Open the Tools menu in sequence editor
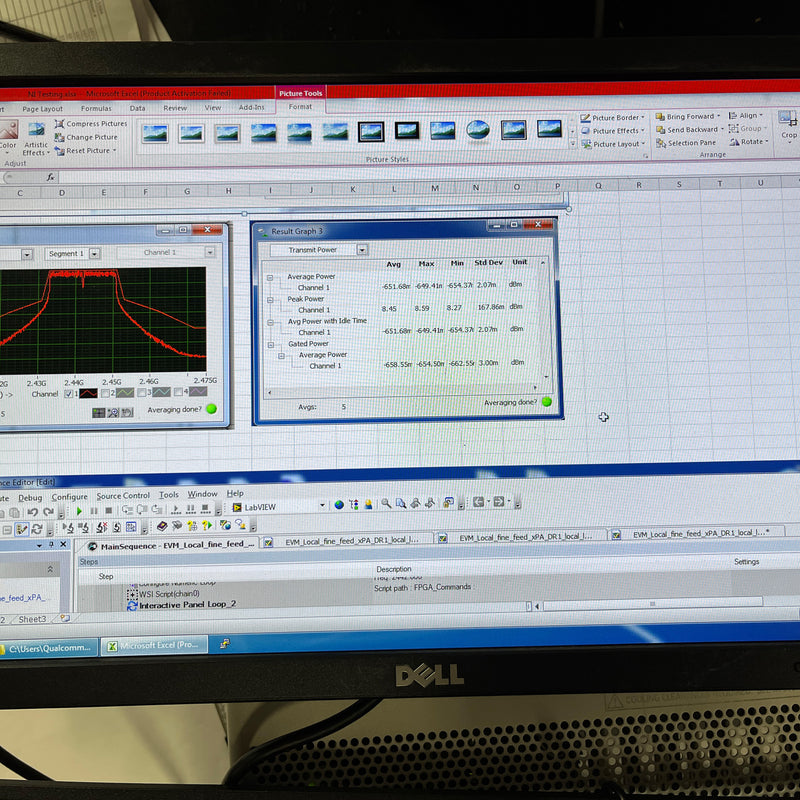The height and width of the screenshot is (800, 800). tap(168, 494)
